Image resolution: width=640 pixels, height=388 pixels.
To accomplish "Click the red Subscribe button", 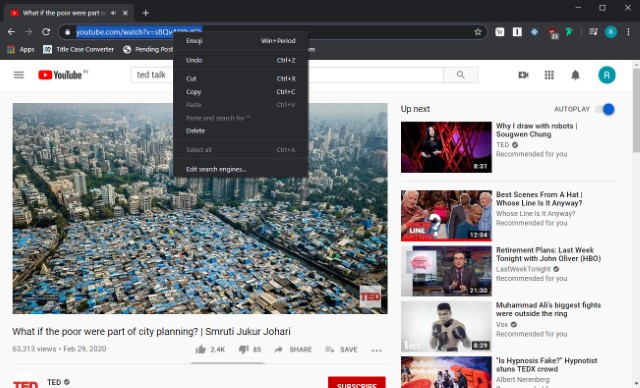I will point(357,383).
